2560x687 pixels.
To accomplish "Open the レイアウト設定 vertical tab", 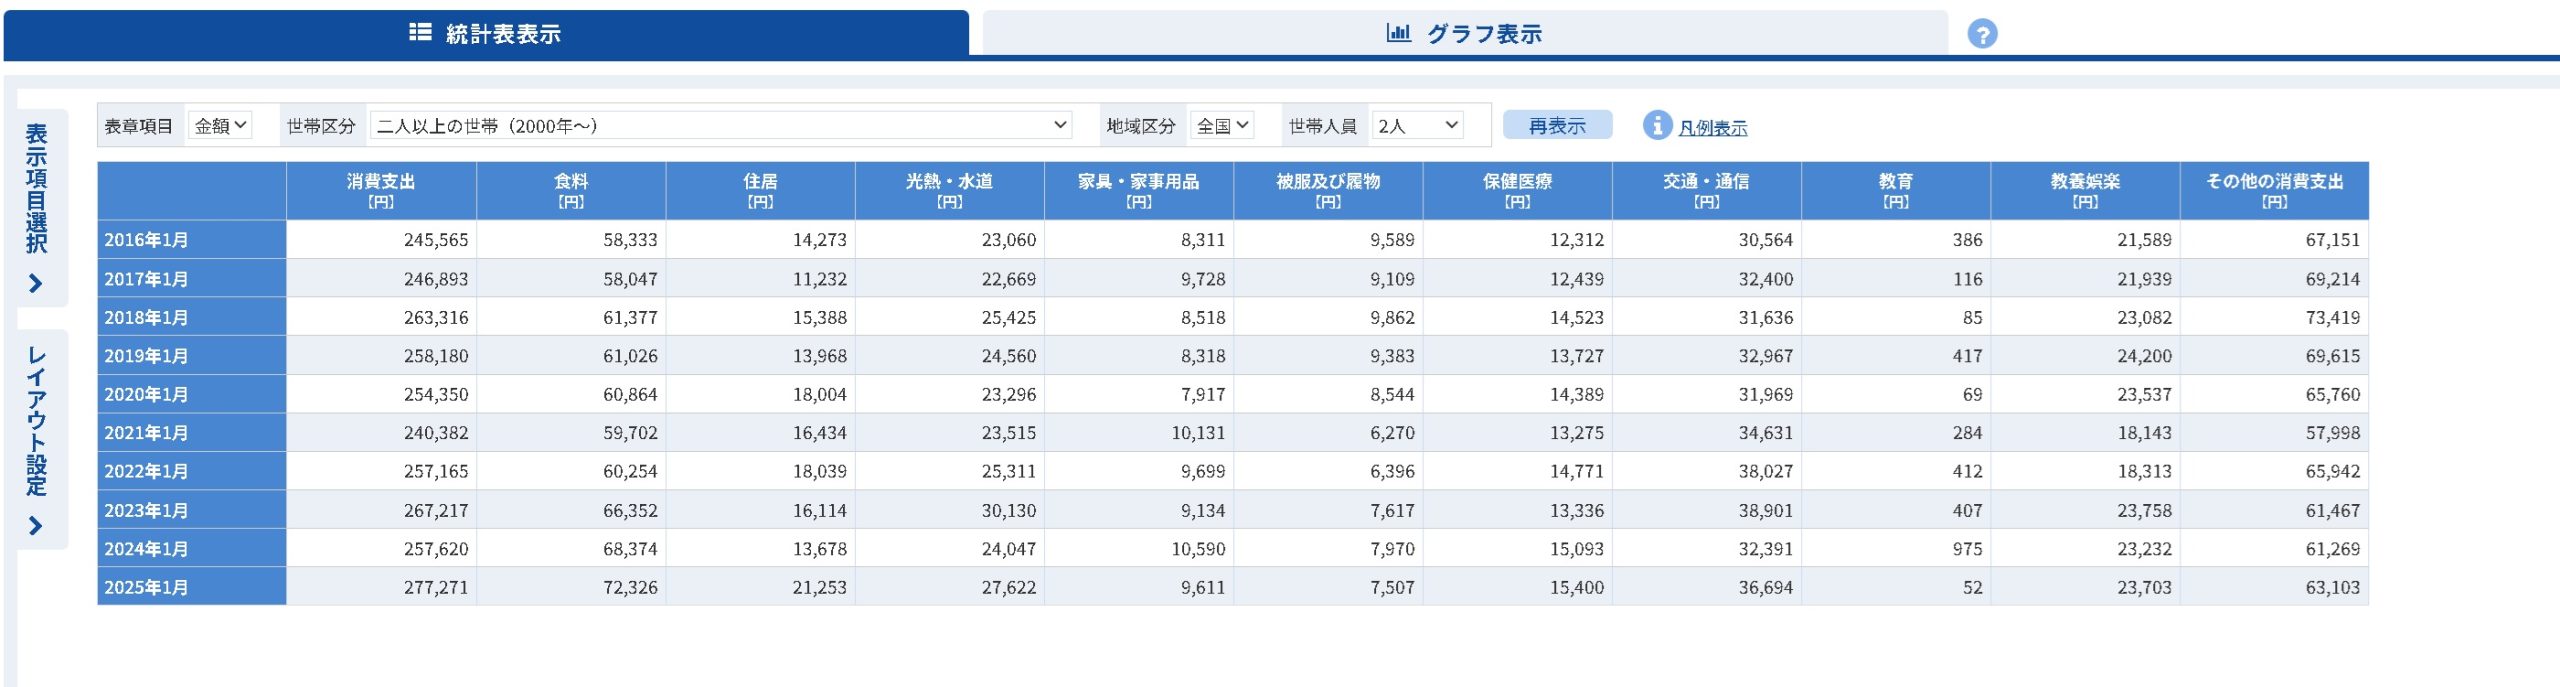I will [42, 439].
